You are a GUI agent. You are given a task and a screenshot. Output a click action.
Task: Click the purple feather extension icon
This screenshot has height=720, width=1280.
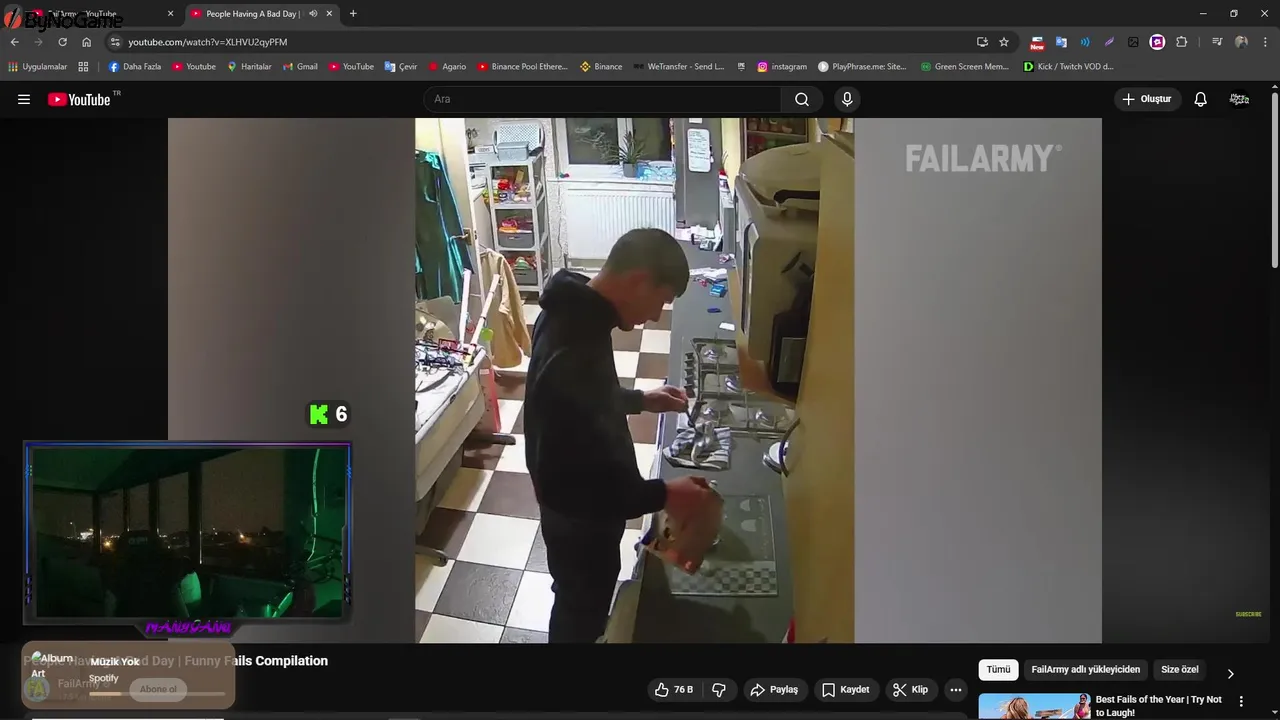coord(1109,42)
